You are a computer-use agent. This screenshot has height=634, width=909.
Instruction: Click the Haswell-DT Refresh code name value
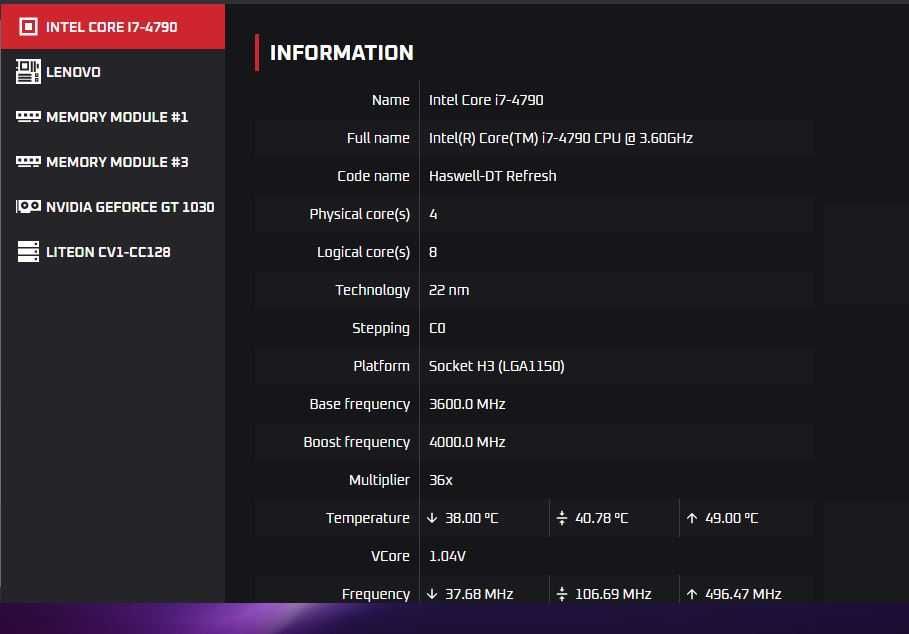click(x=492, y=176)
